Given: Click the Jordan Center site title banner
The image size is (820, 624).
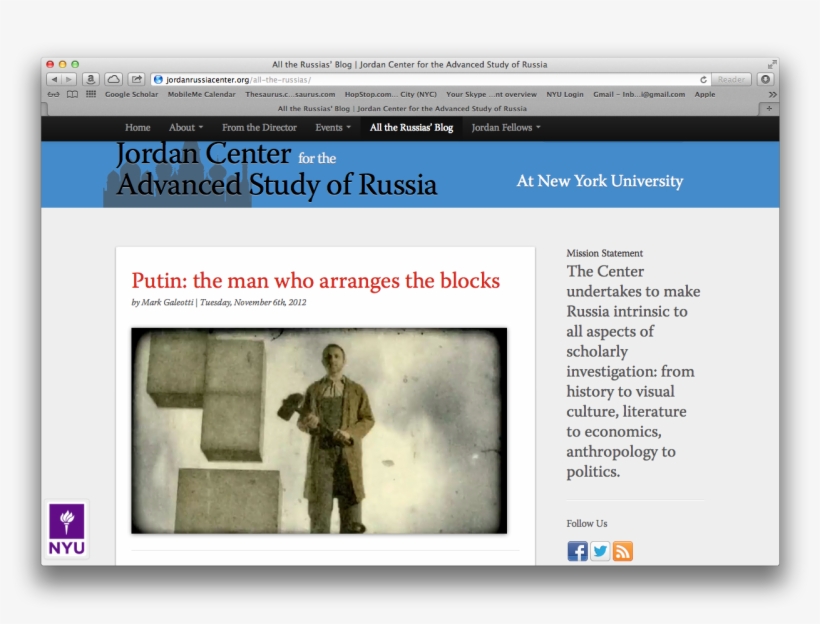Looking at the screenshot, I should coord(276,170).
